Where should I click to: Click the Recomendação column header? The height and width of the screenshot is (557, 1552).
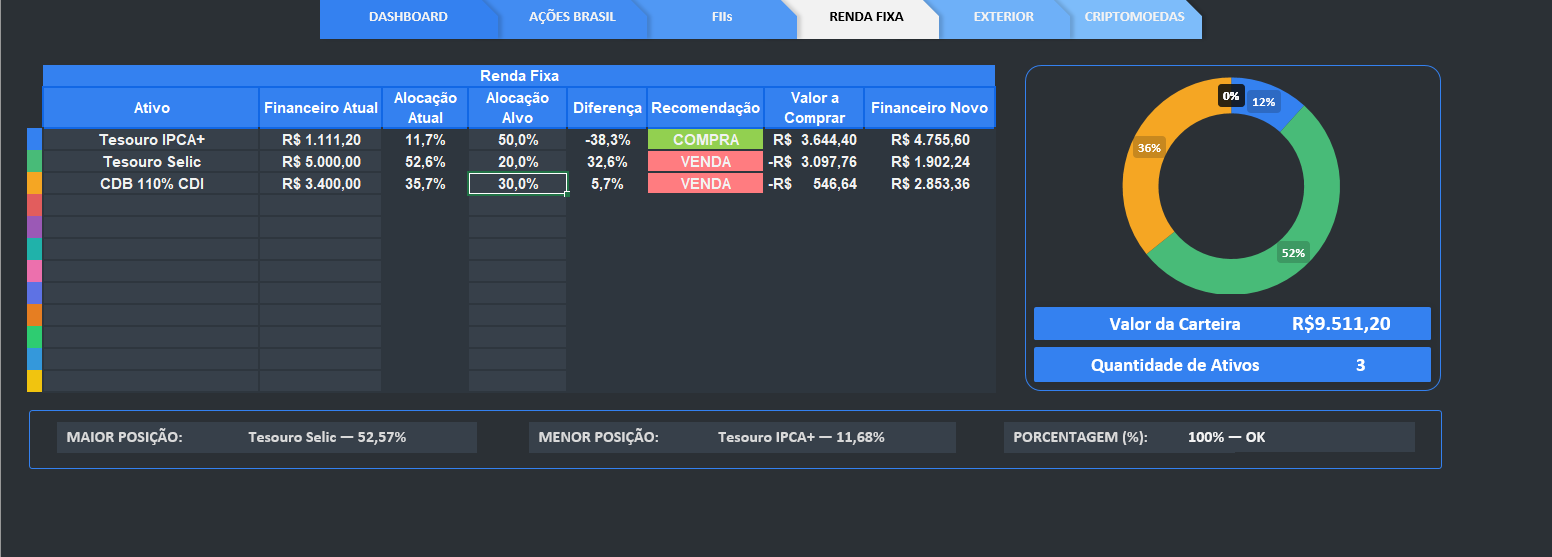point(705,108)
